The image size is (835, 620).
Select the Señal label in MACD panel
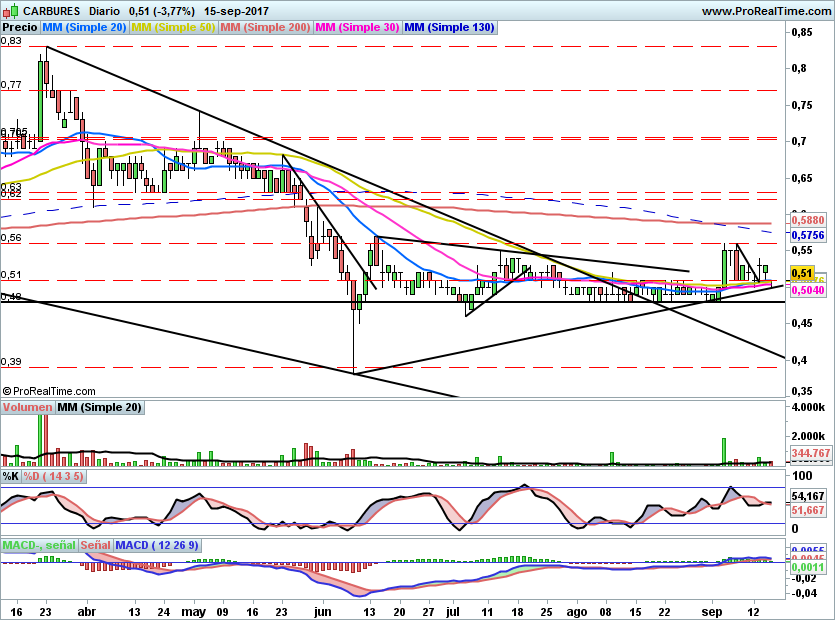[95, 545]
